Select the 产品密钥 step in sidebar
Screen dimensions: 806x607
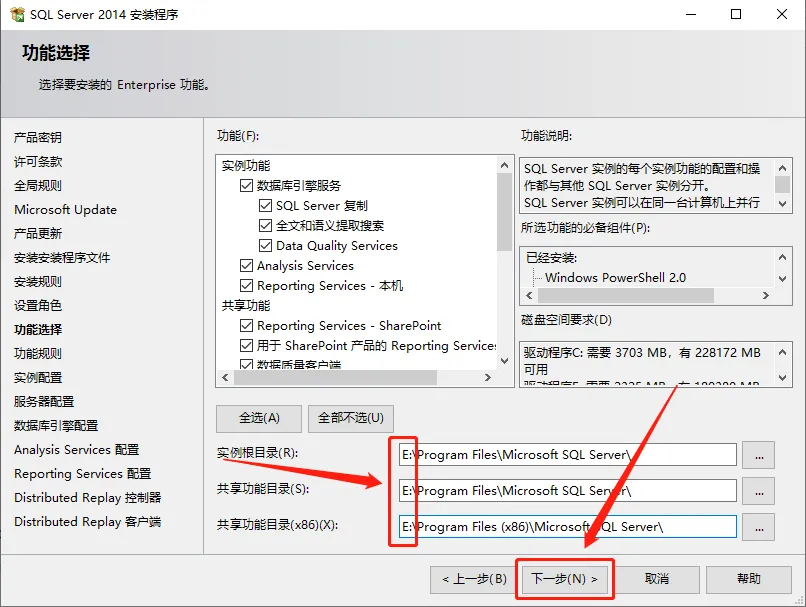[38, 137]
